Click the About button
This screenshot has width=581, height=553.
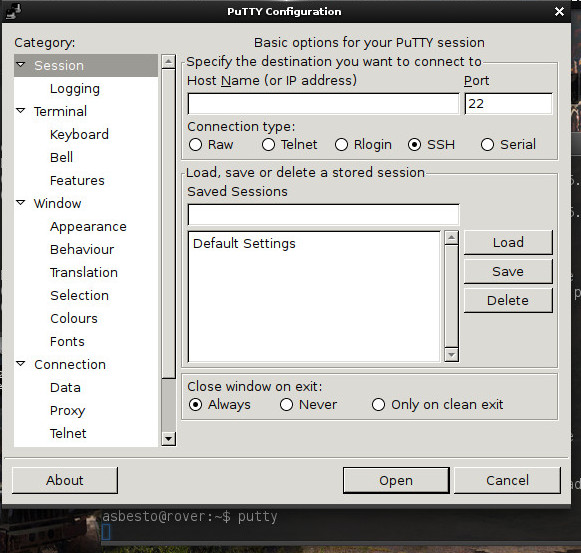tap(65, 480)
